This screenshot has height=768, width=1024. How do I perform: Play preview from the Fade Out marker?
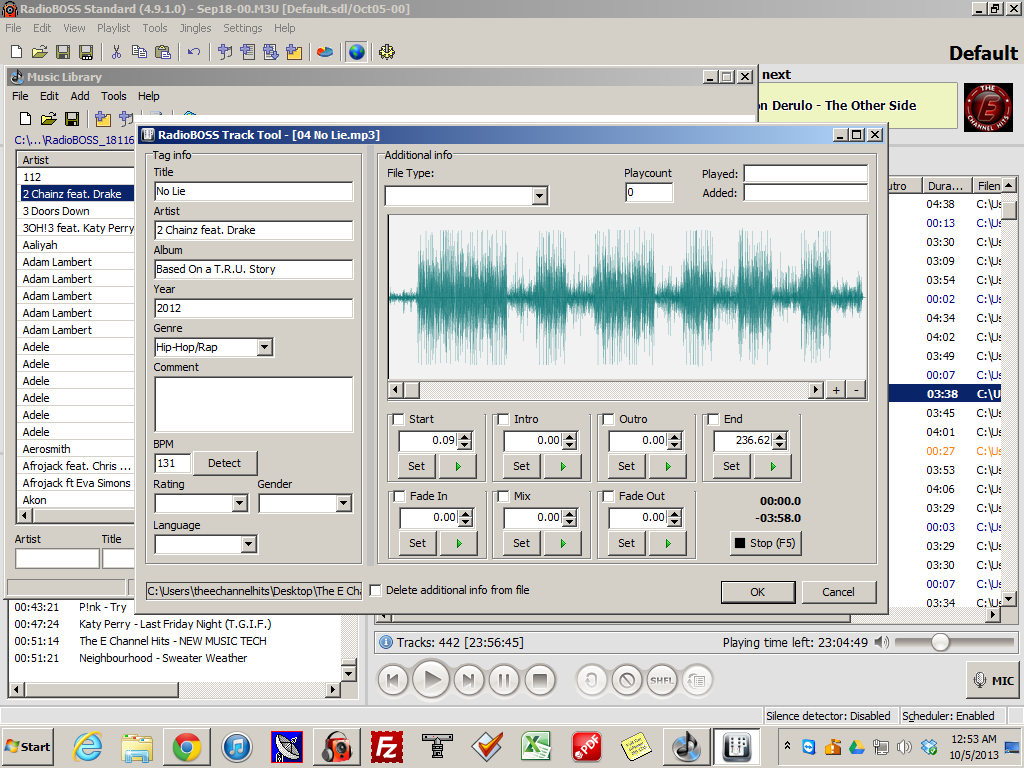pos(667,543)
